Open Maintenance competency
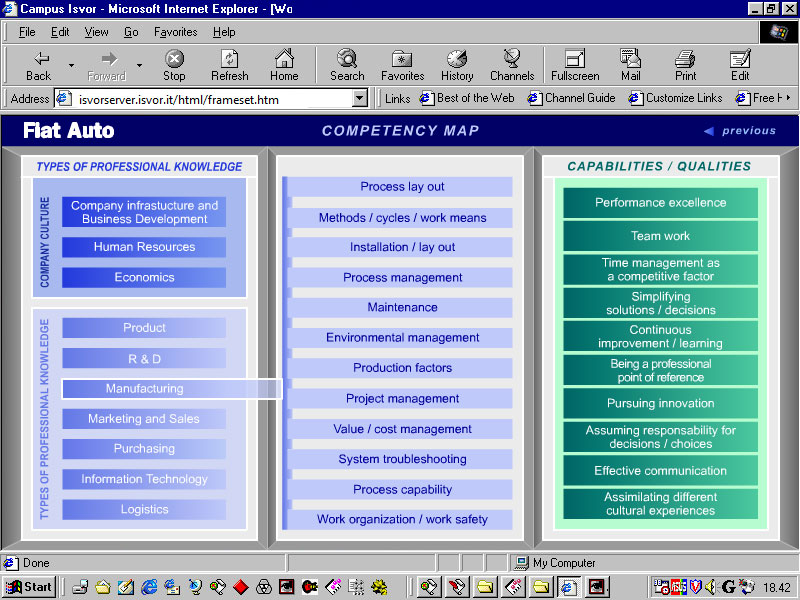Screen dimensions: 800x600 click(x=402, y=307)
